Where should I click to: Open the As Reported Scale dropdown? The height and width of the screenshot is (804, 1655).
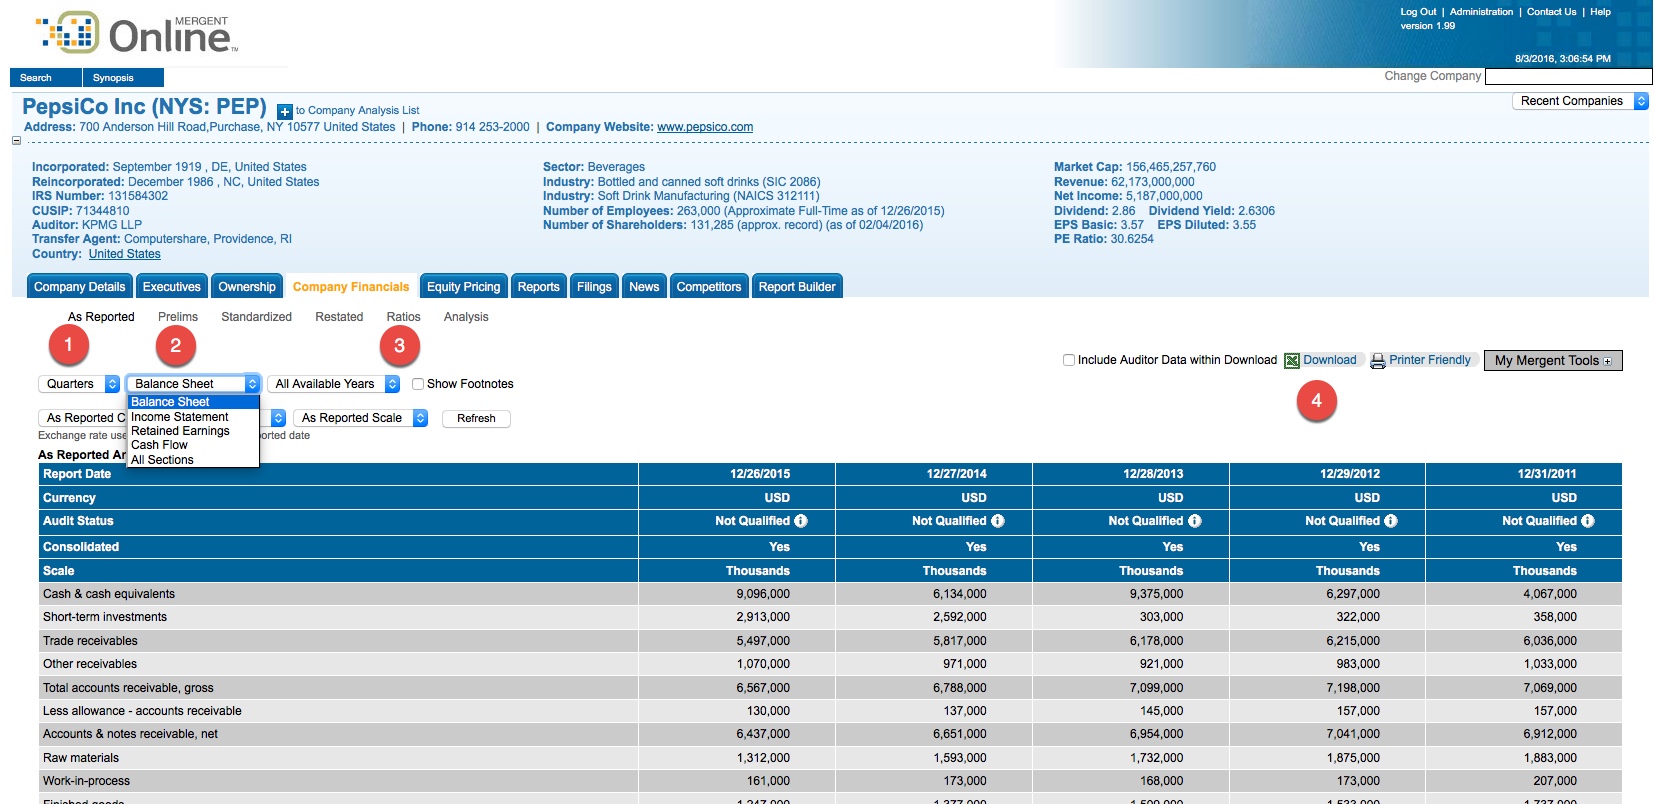360,418
